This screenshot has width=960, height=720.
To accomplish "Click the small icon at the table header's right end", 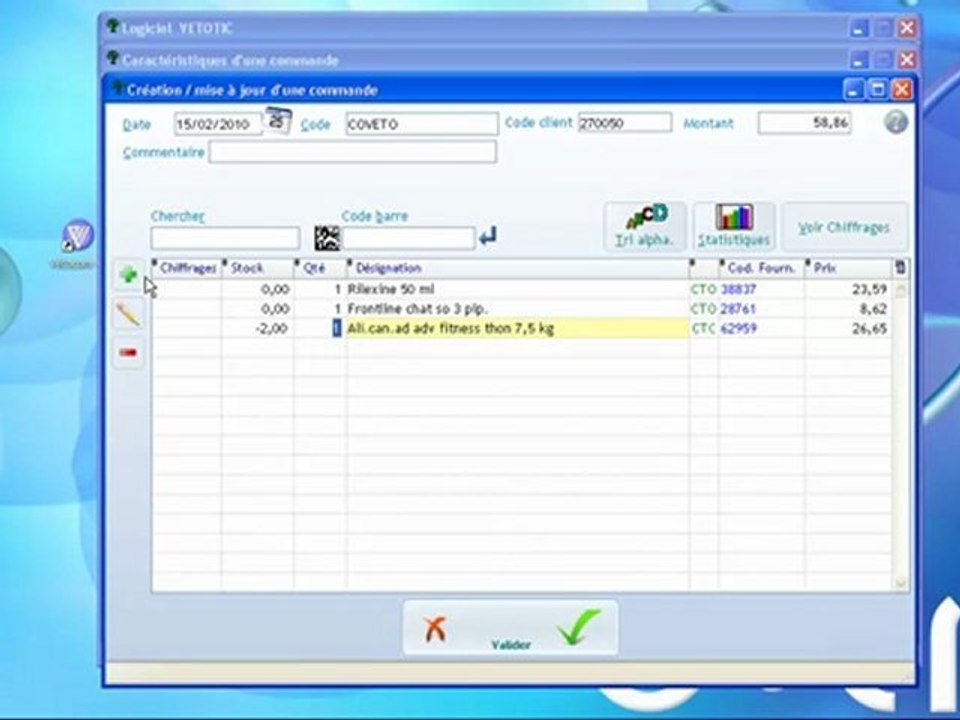I will [900, 268].
